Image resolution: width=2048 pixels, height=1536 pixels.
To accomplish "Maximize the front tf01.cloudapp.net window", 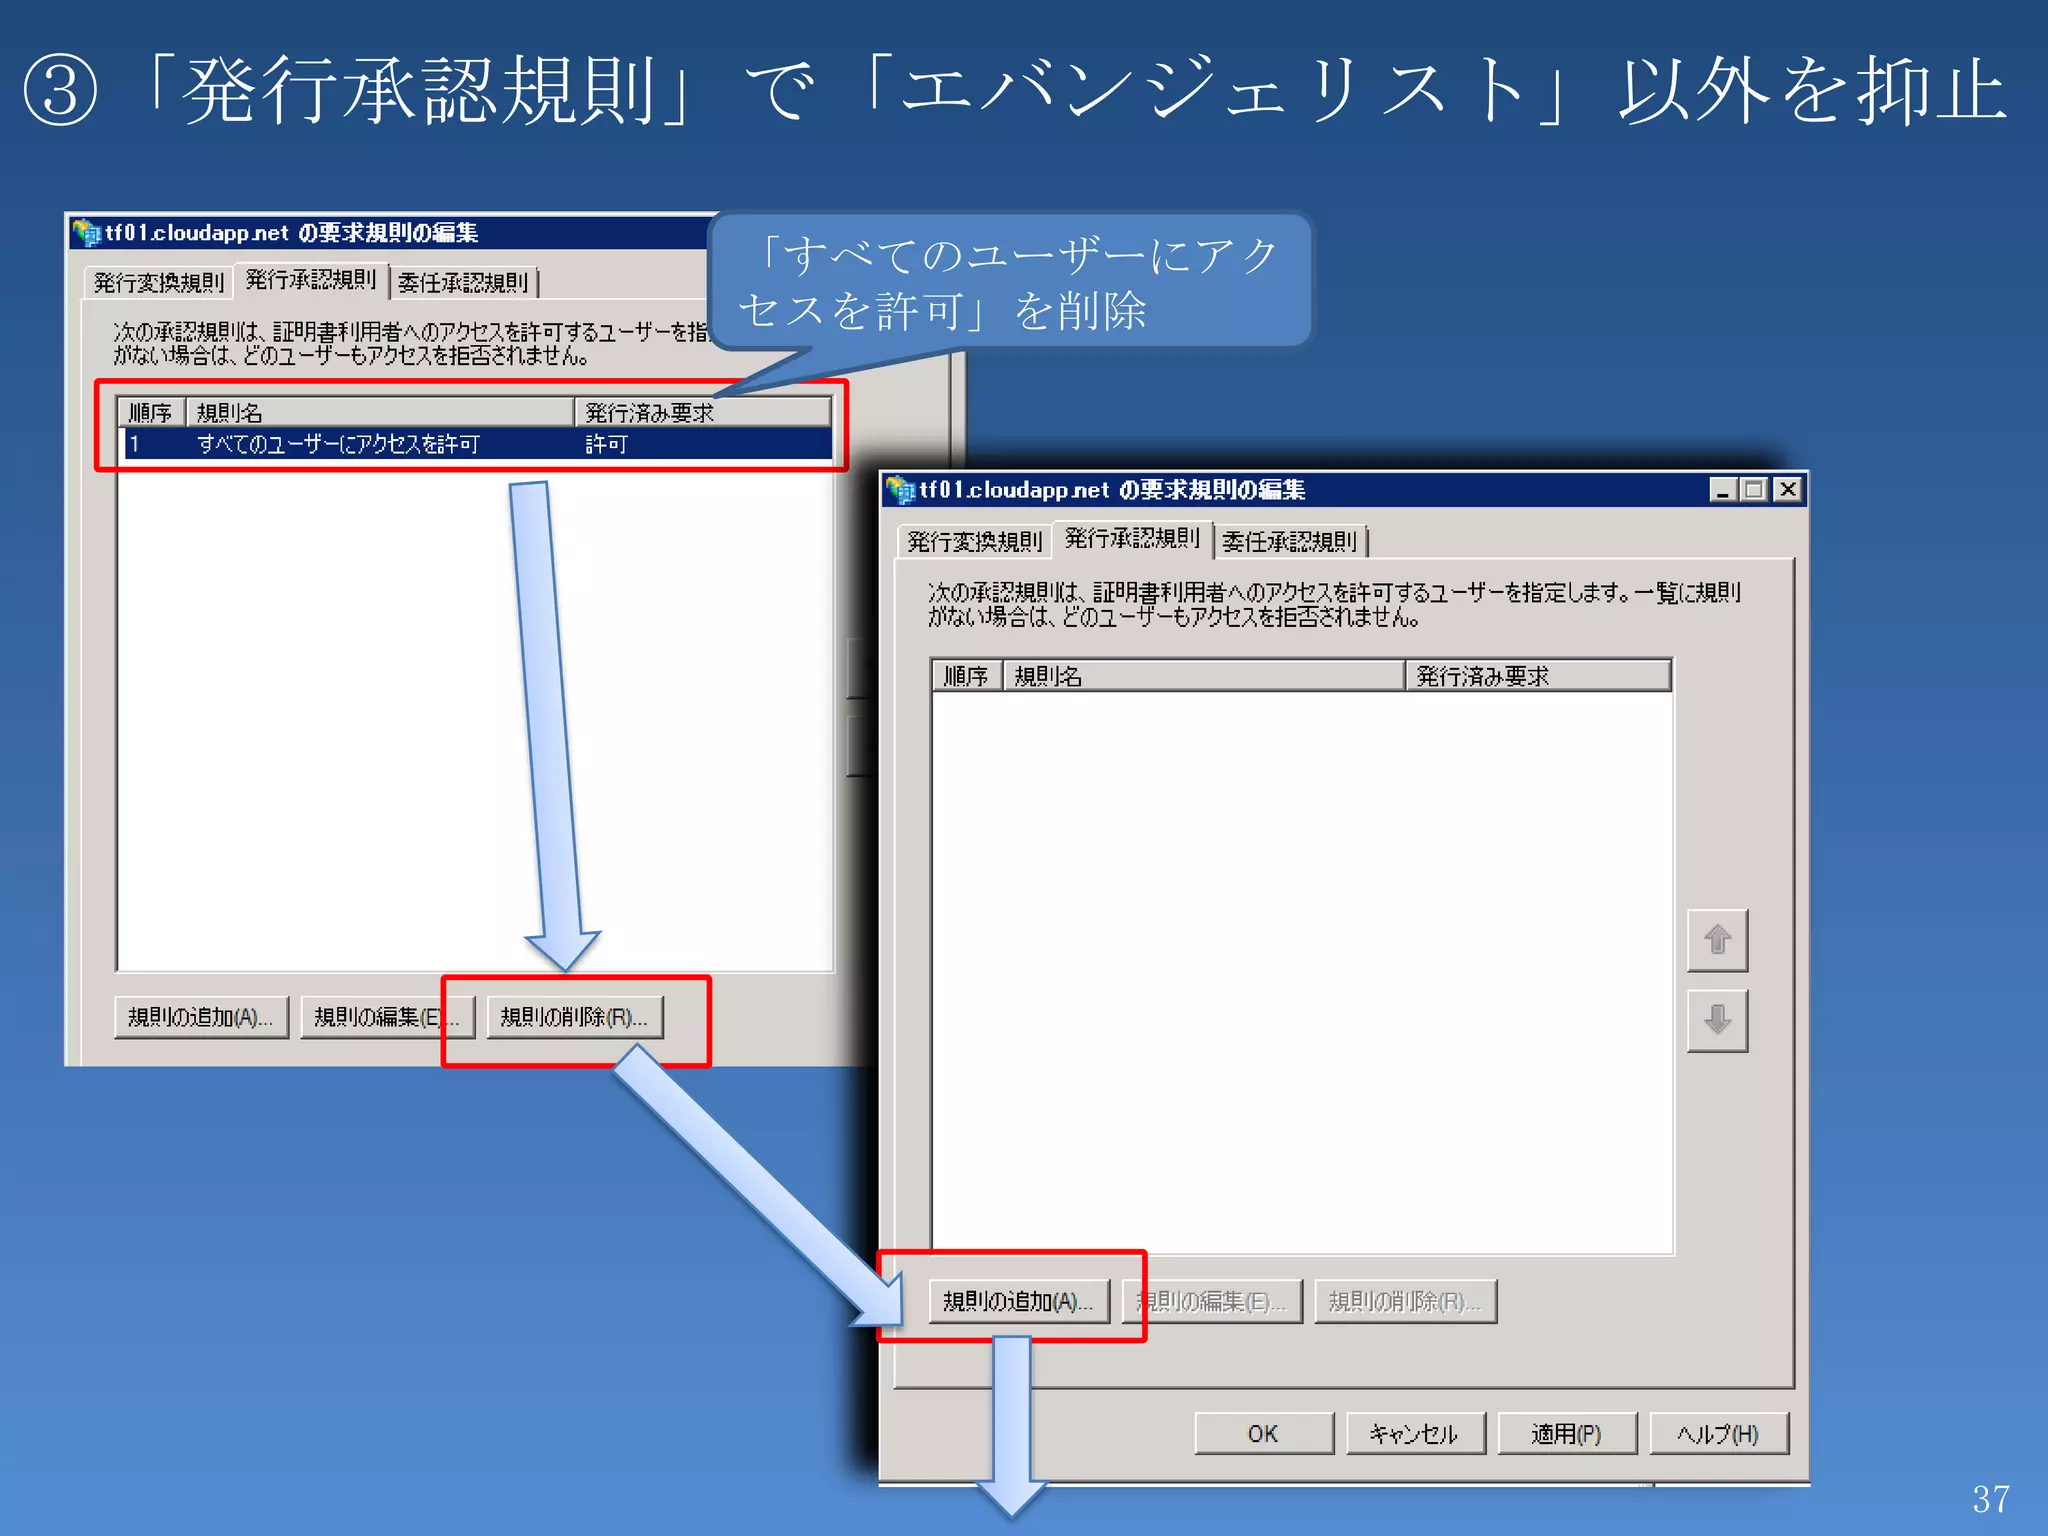I will [1754, 489].
